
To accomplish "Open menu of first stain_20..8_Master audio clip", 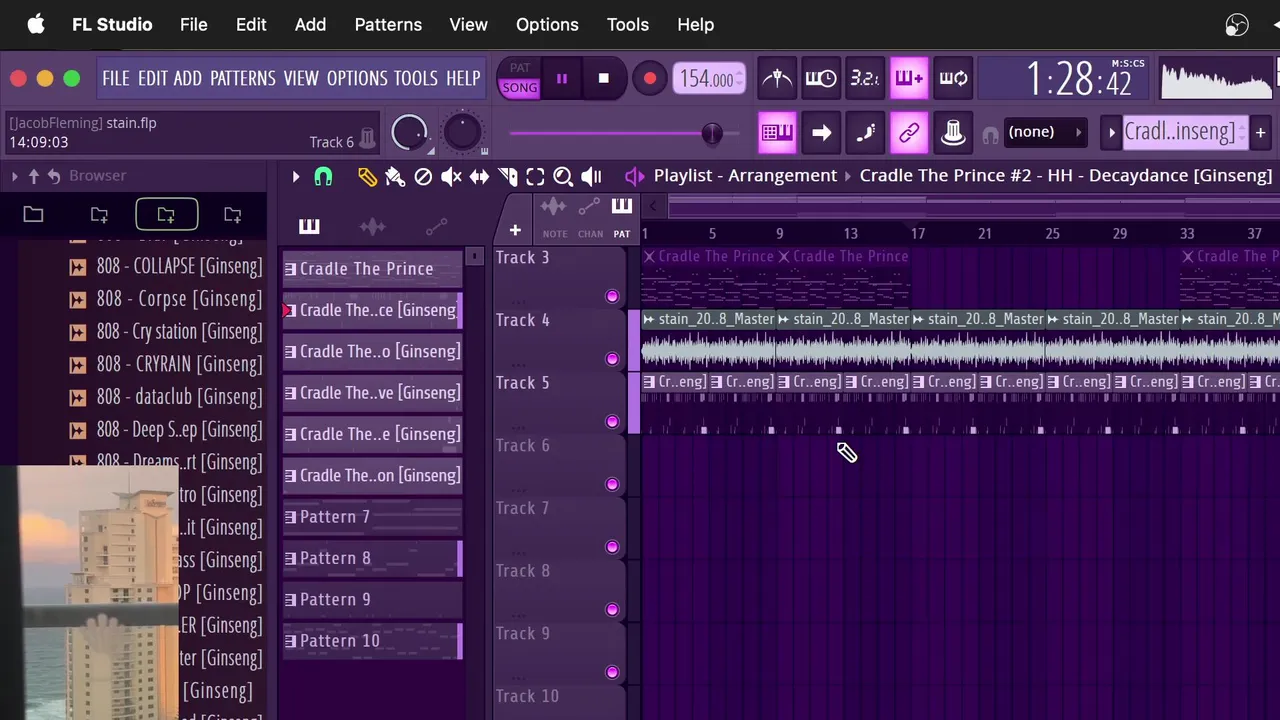I will 649,319.
